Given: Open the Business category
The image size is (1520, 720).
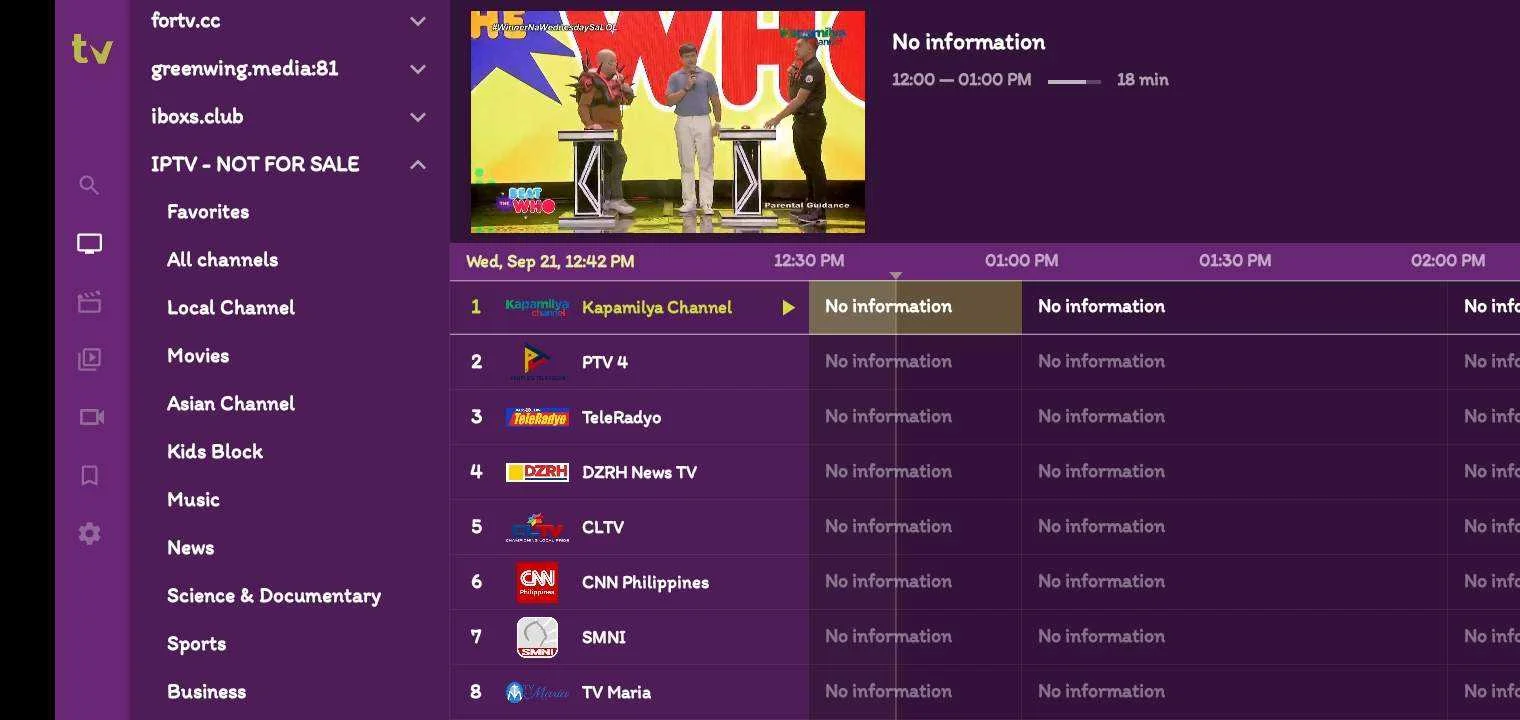Looking at the screenshot, I should (206, 692).
